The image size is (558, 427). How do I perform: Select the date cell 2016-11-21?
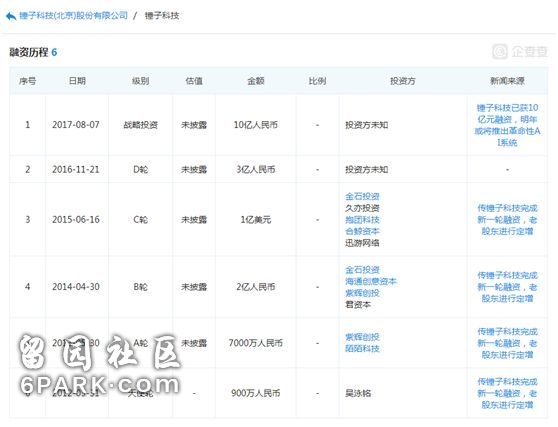76,169
